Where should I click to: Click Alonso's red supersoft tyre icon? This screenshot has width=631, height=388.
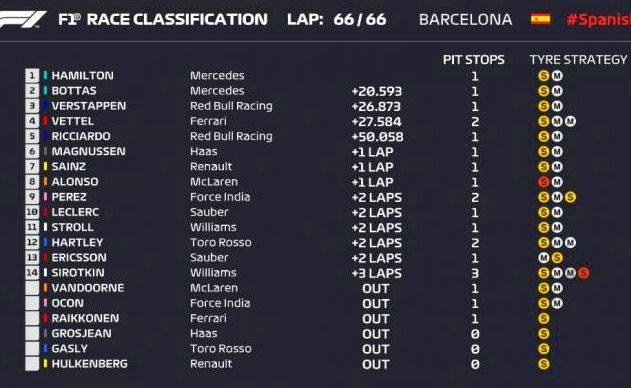click(544, 182)
